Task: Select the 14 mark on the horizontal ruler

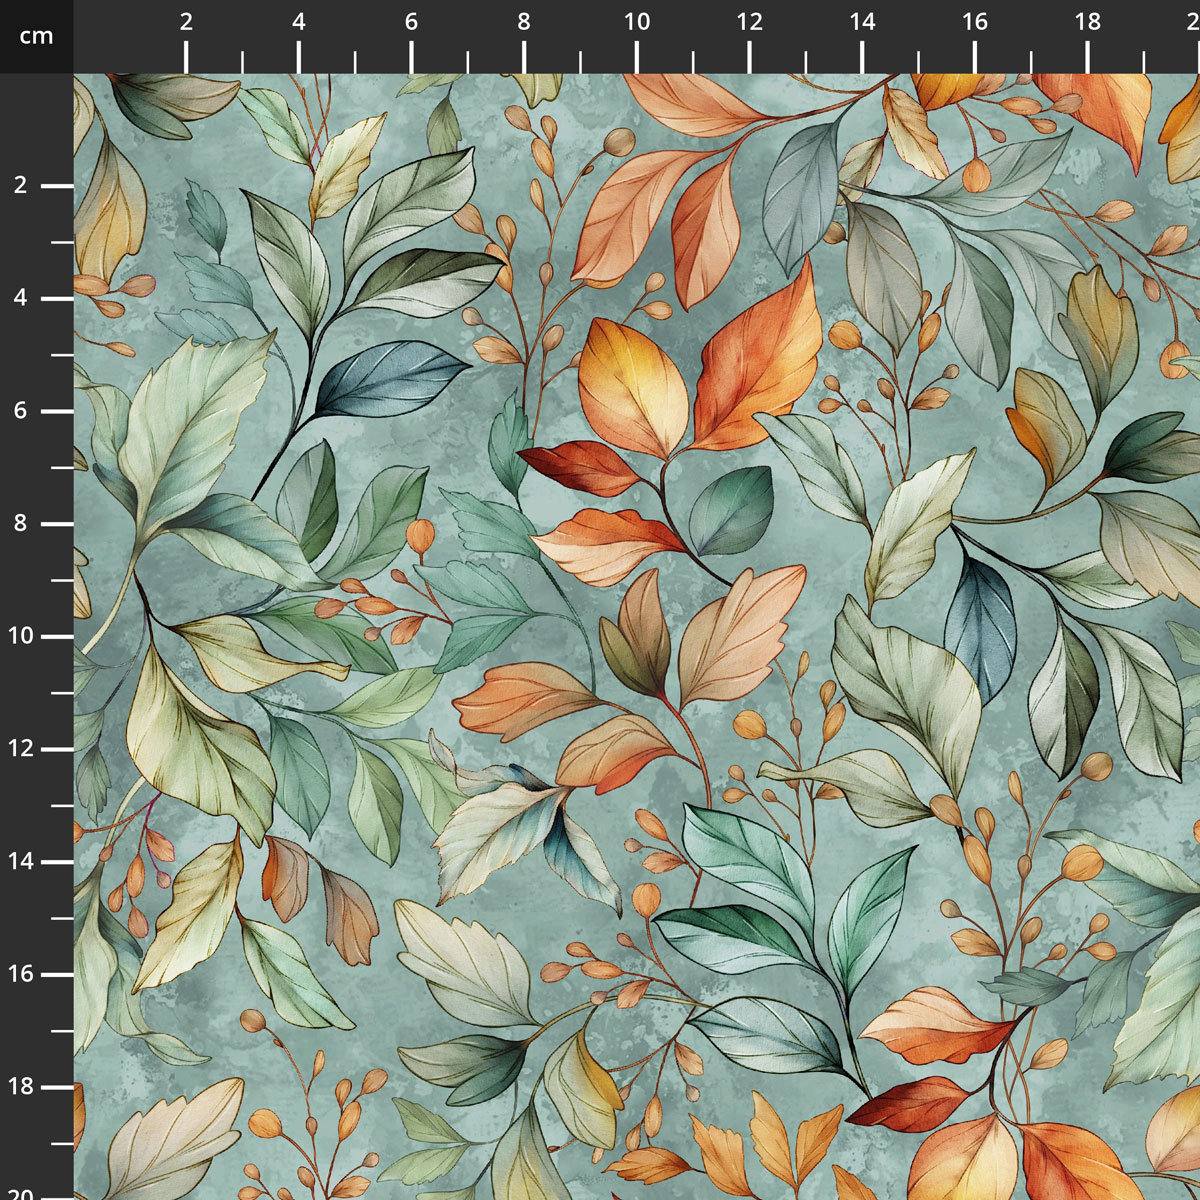Action: (x=862, y=22)
